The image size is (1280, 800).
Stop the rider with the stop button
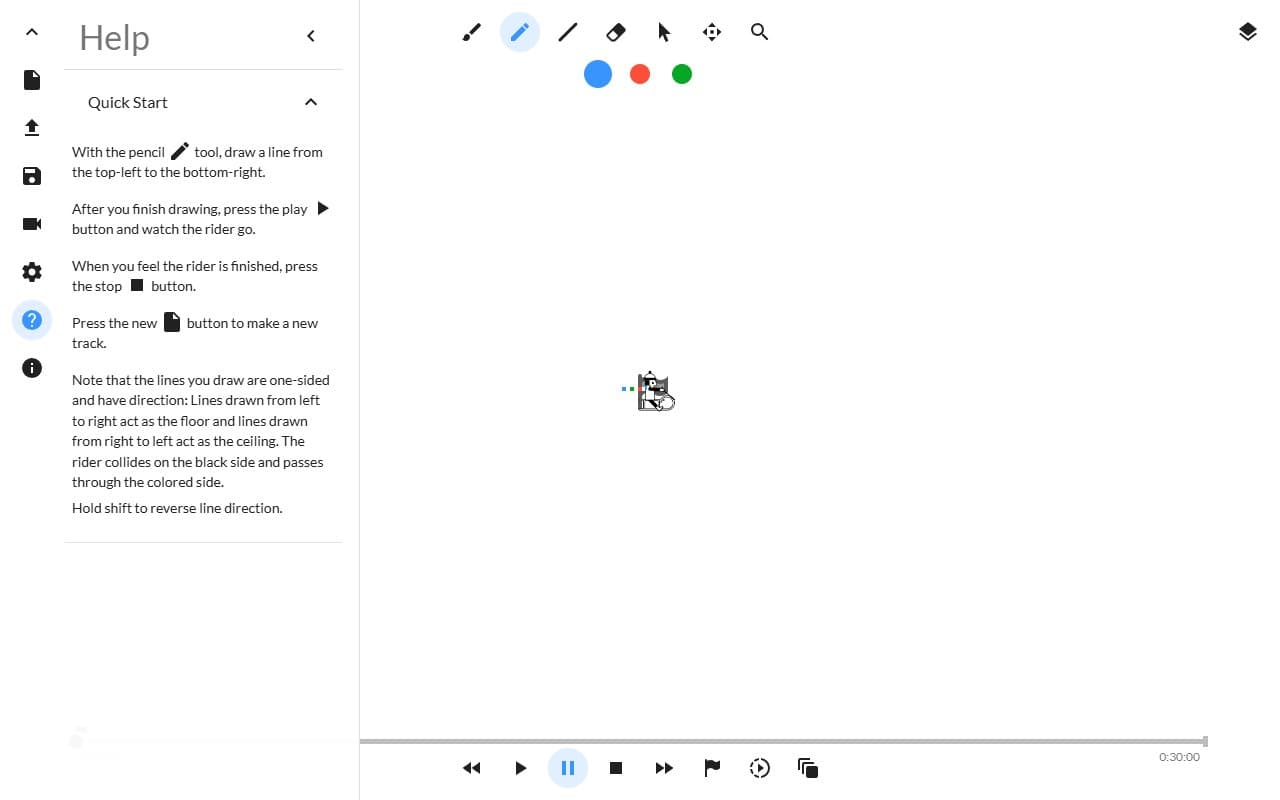click(x=616, y=768)
